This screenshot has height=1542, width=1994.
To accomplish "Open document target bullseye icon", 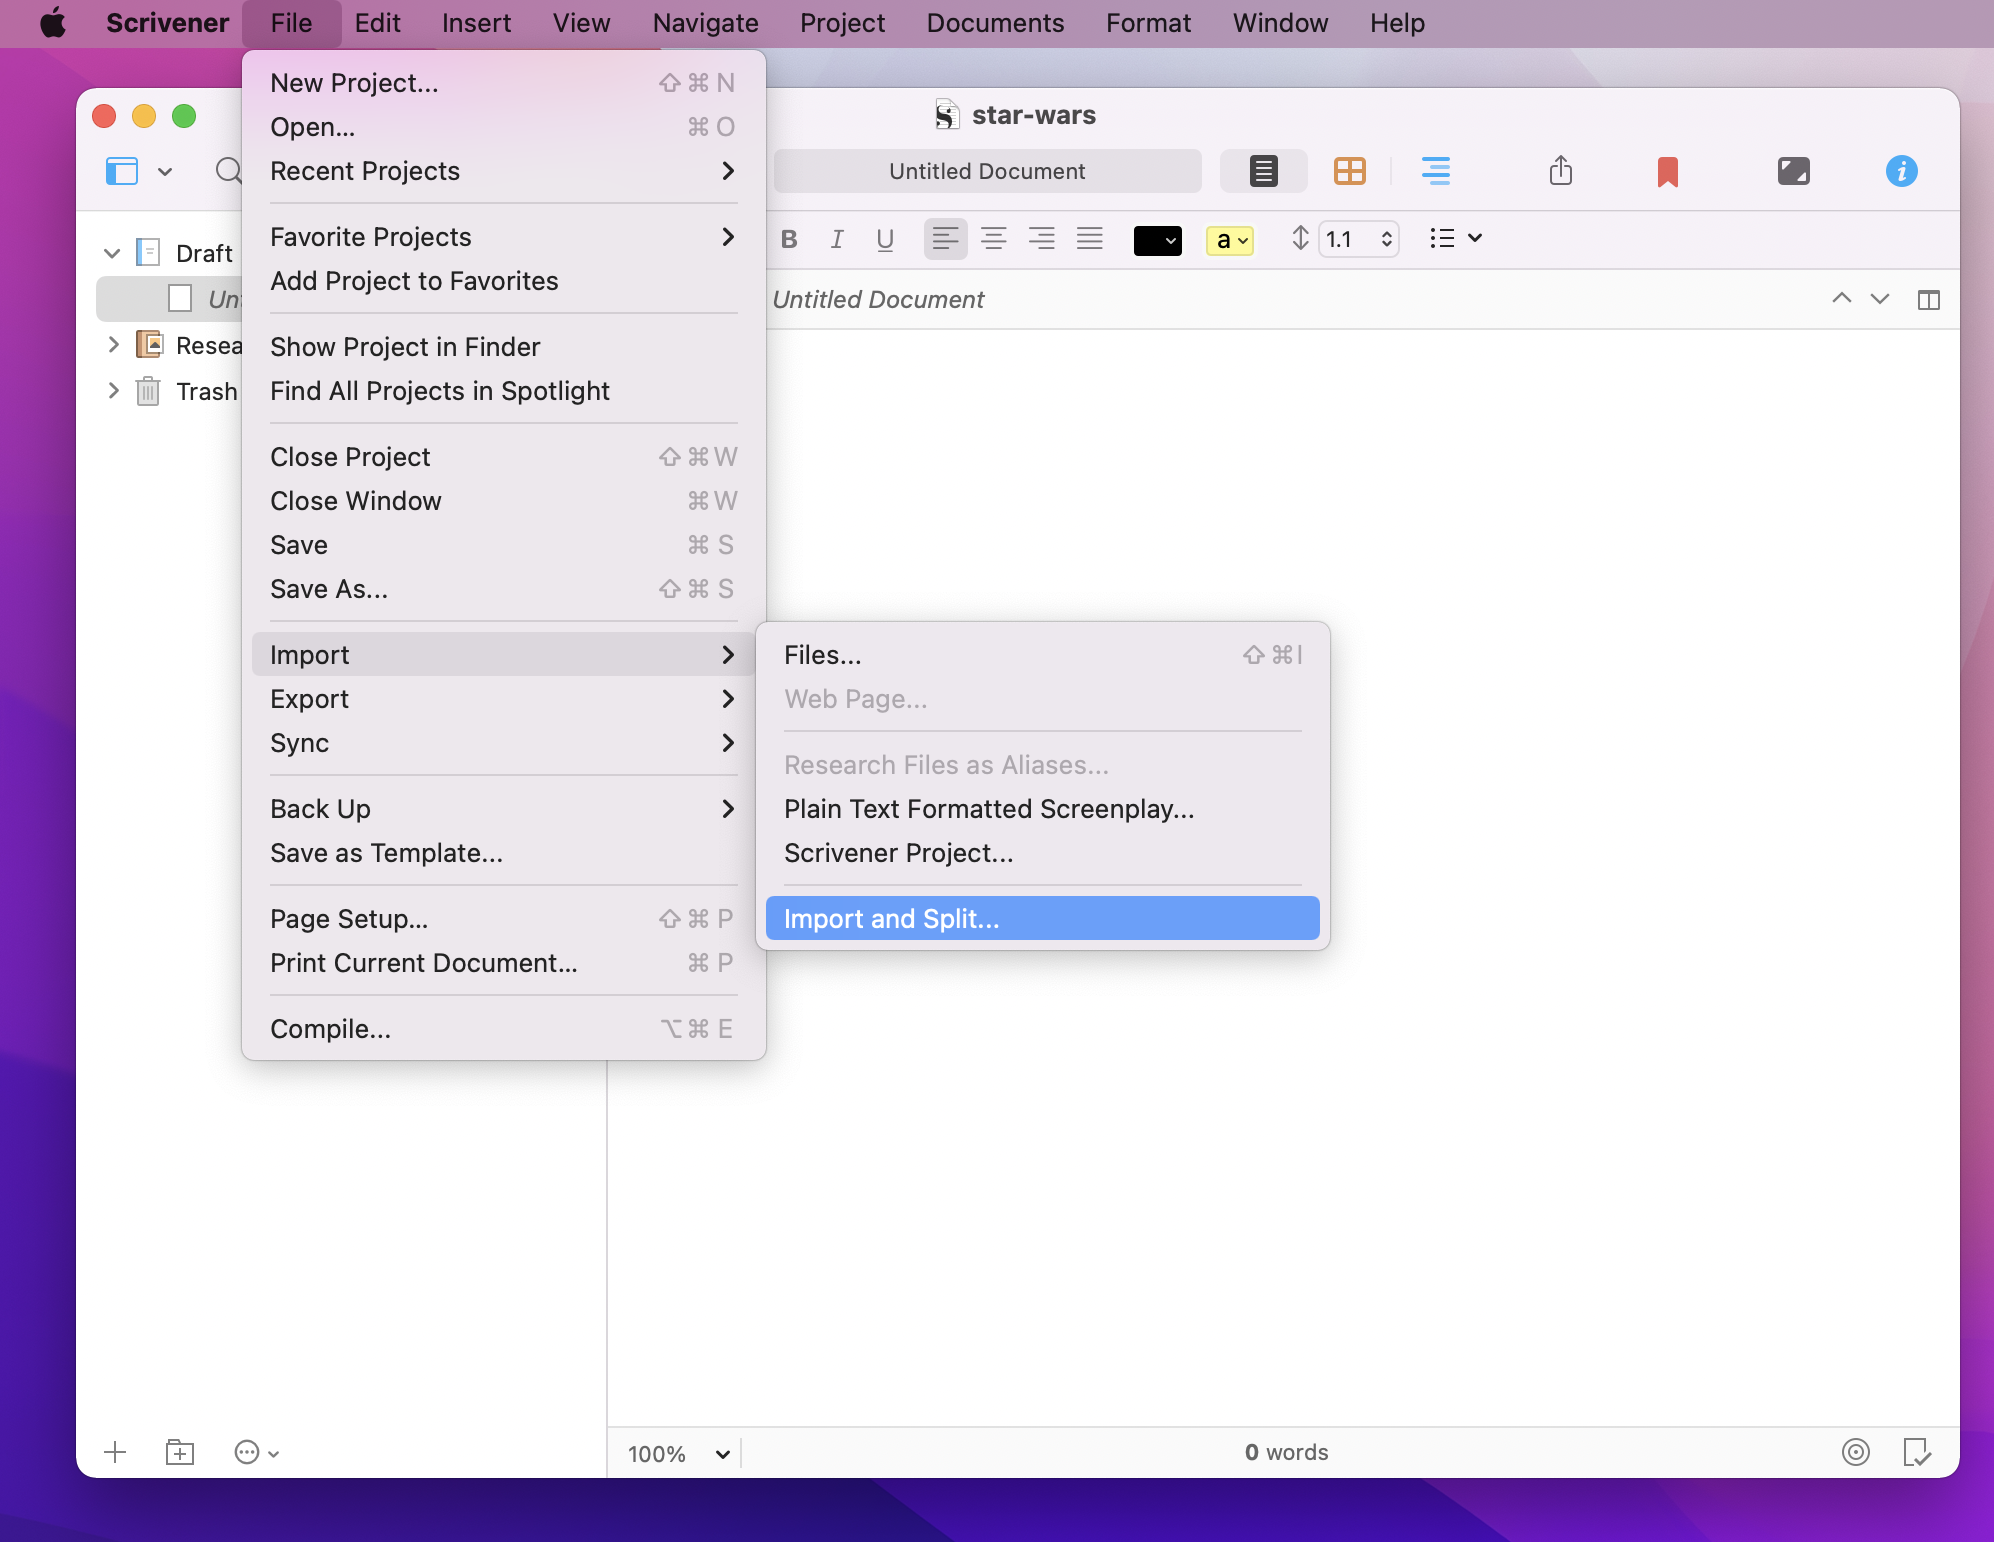I will 1855,1452.
